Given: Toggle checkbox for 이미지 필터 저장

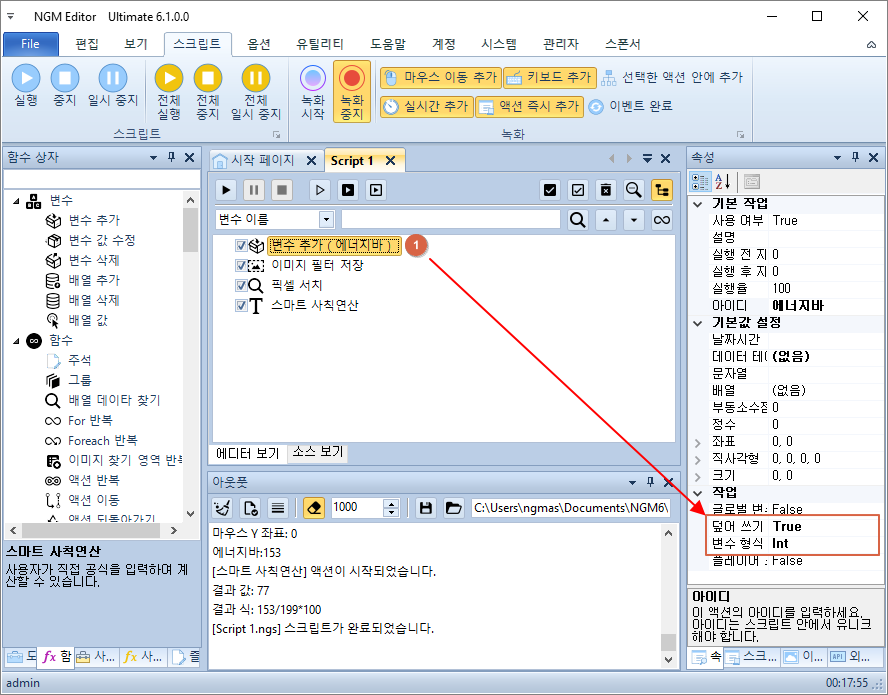Looking at the screenshot, I should click(241, 265).
